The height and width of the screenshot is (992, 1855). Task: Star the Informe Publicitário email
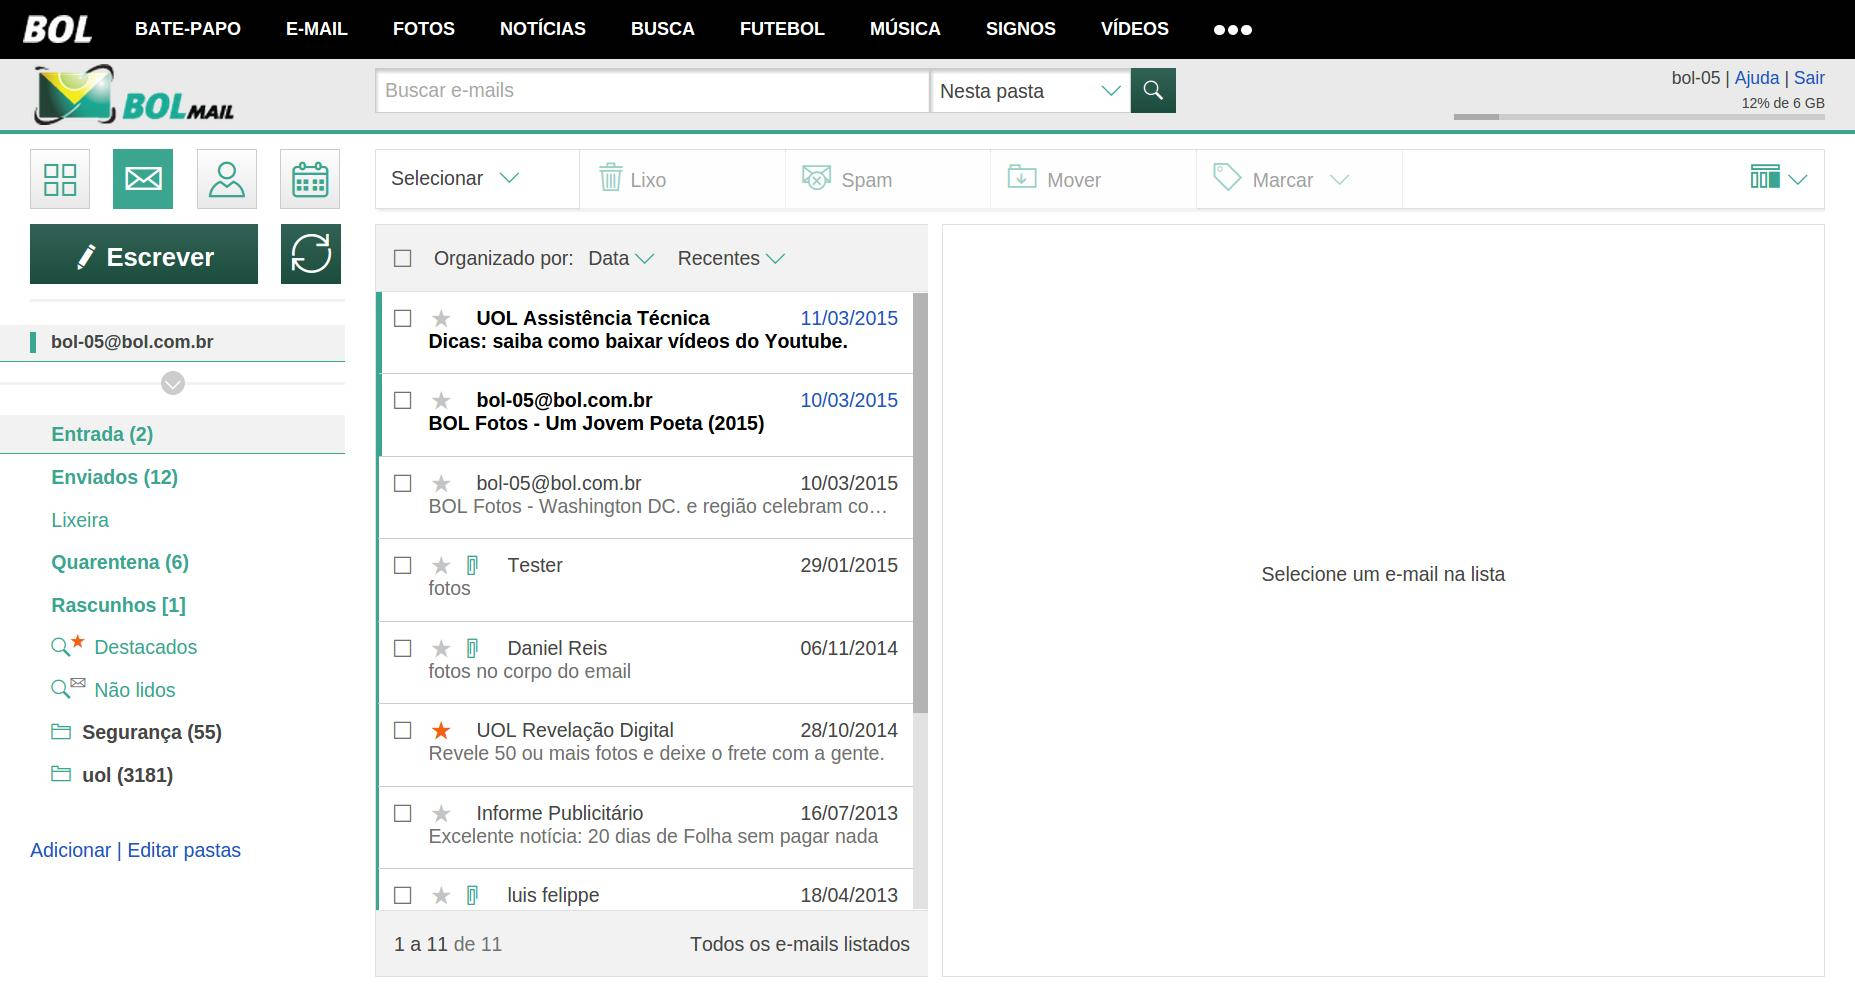(x=441, y=814)
